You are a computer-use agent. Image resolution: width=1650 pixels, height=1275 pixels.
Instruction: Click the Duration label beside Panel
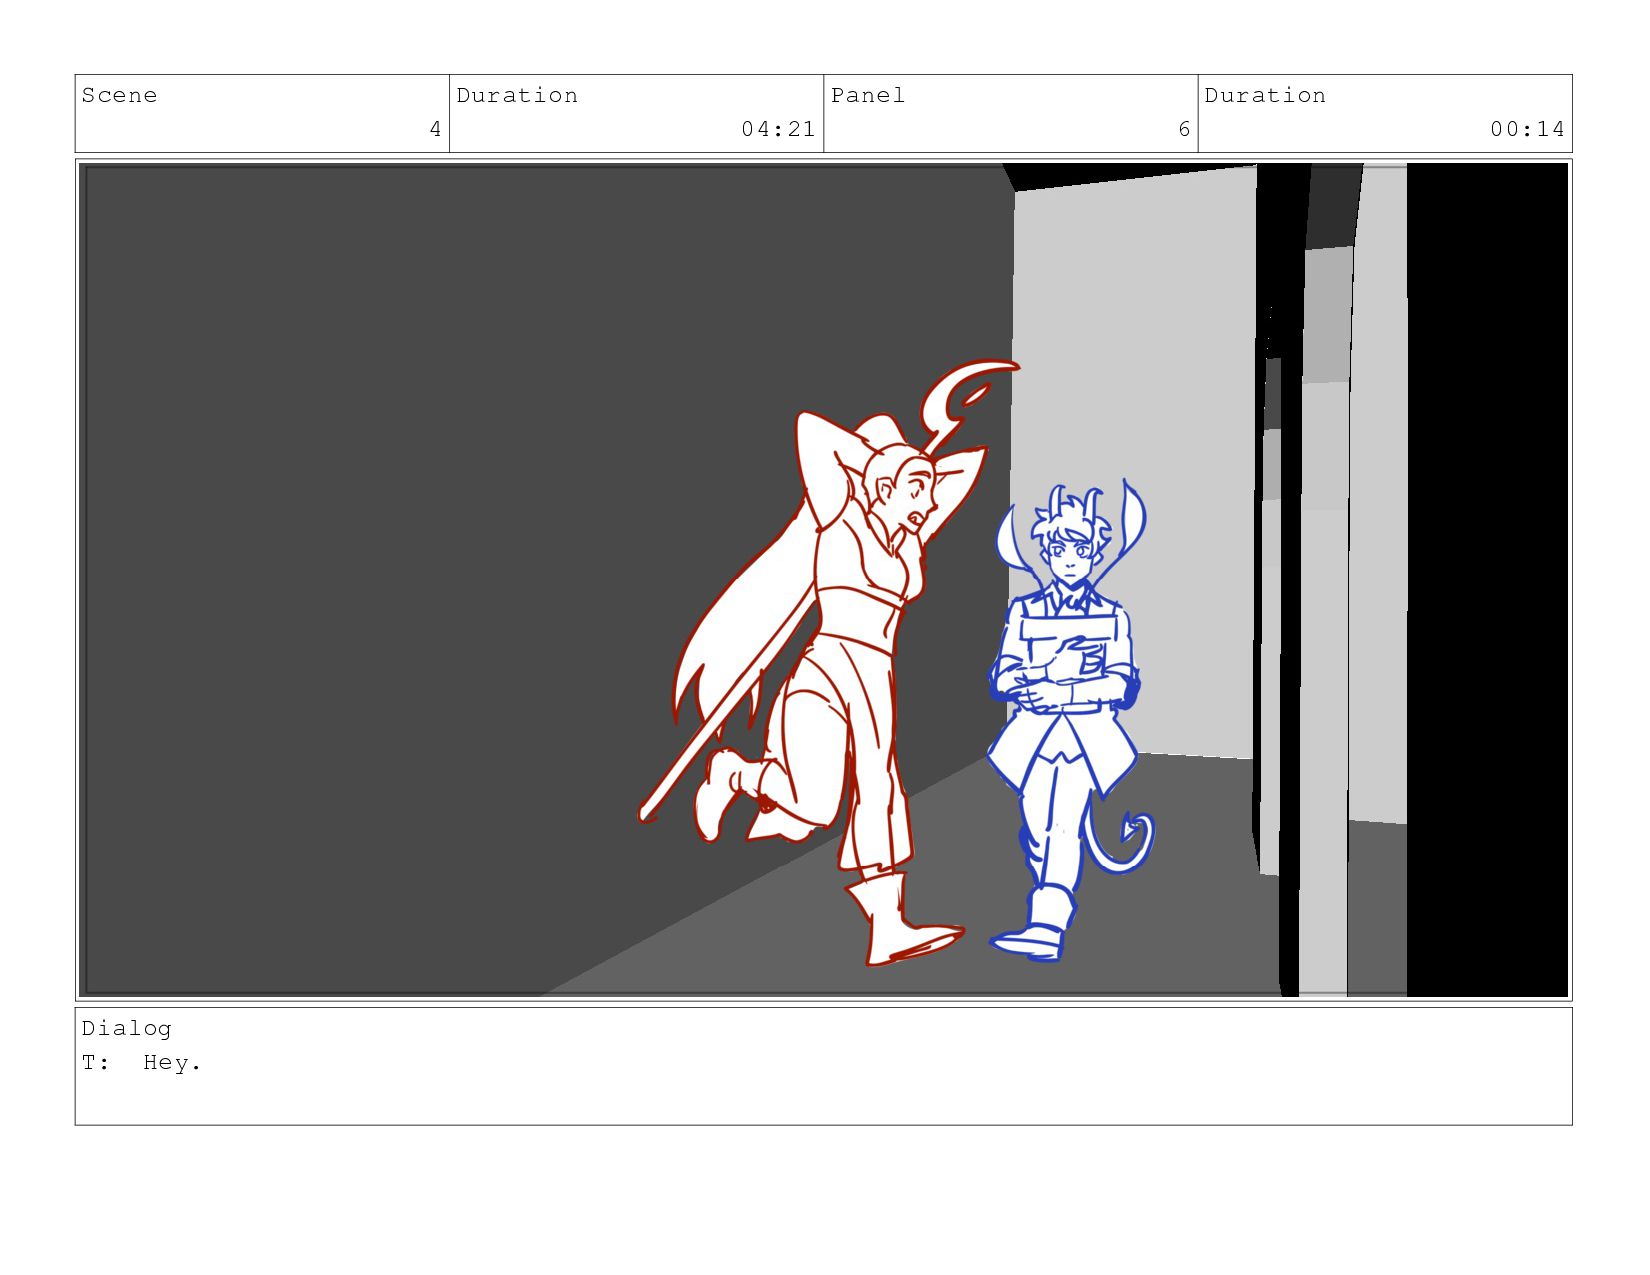point(1265,95)
